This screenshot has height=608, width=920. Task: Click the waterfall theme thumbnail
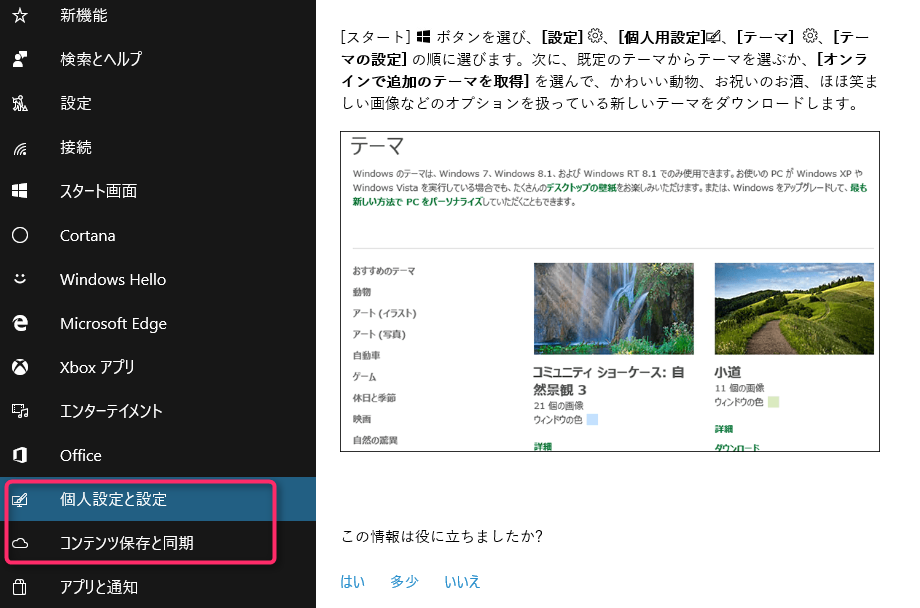point(614,309)
